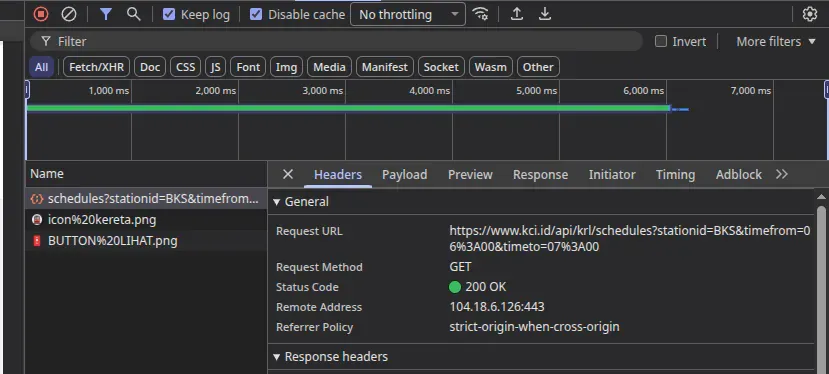The image size is (829, 374).
Task: Focus the Filter input field
Action: [336, 41]
